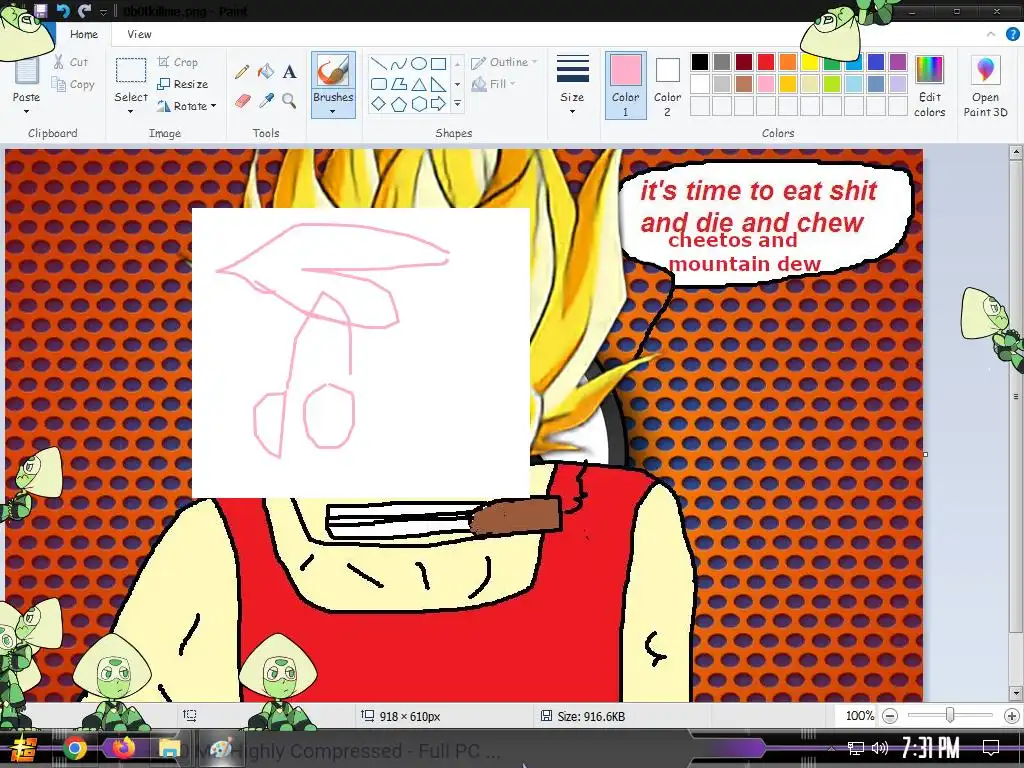Click the Brushes tool icon
This screenshot has width=1024, height=768.
(333, 71)
